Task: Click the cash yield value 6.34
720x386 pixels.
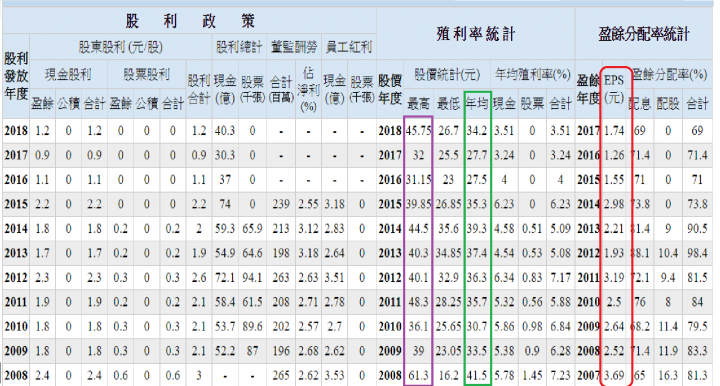Action: (x=504, y=278)
